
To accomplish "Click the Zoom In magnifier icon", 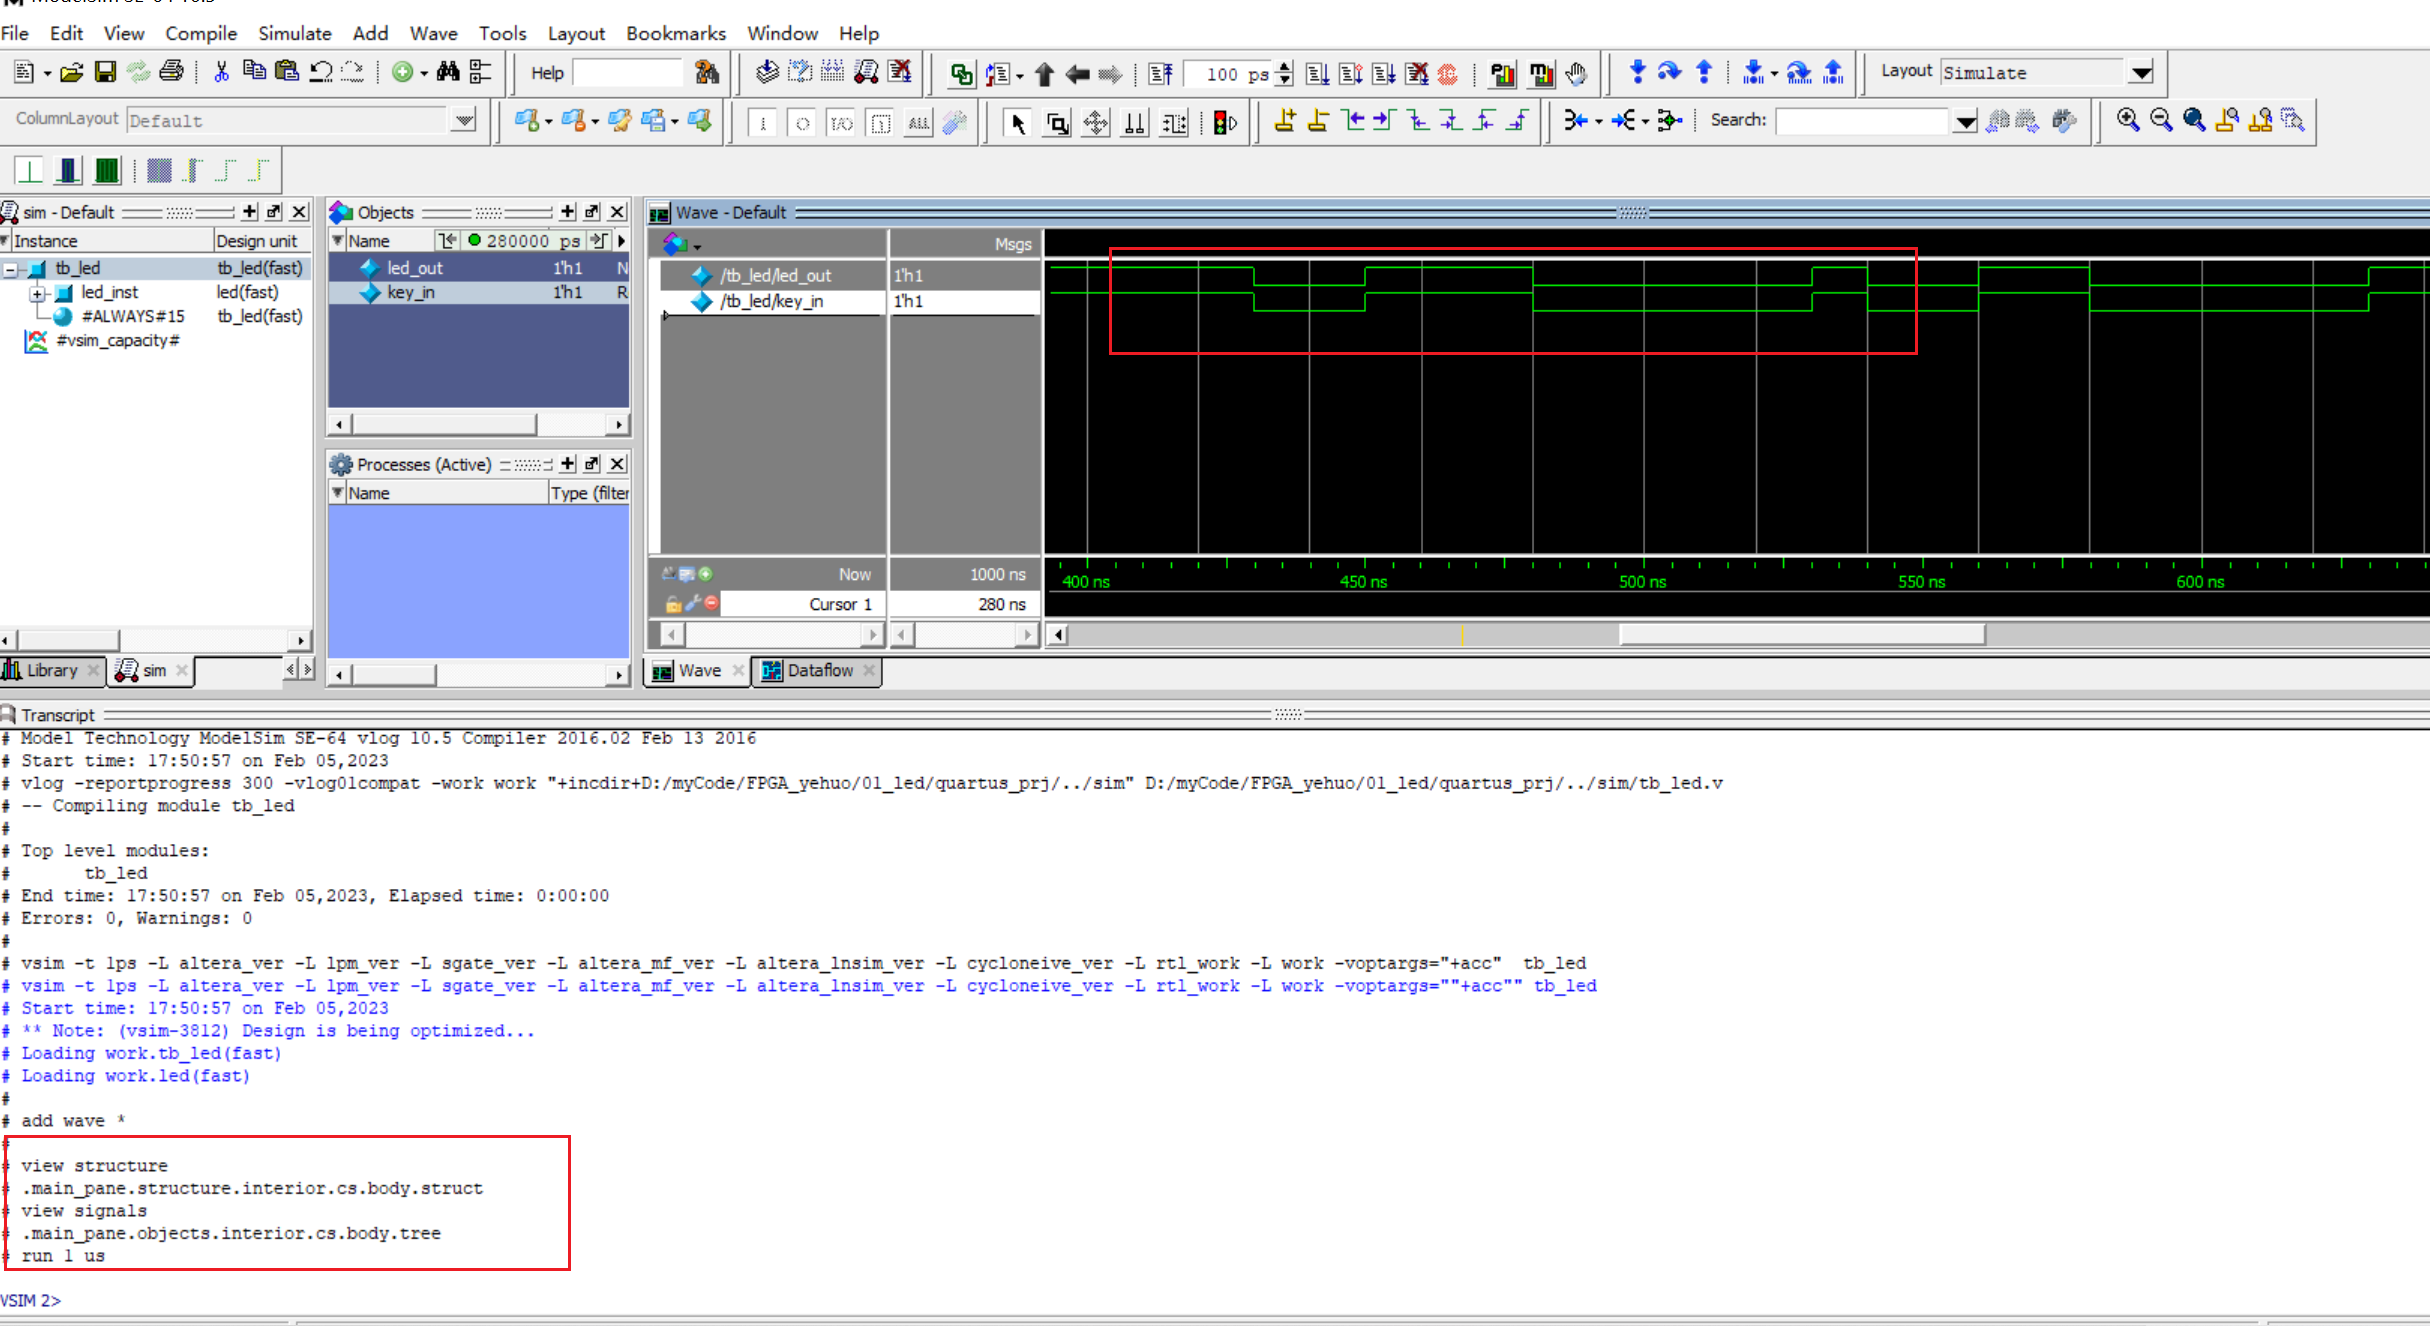I will click(x=2128, y=121).
